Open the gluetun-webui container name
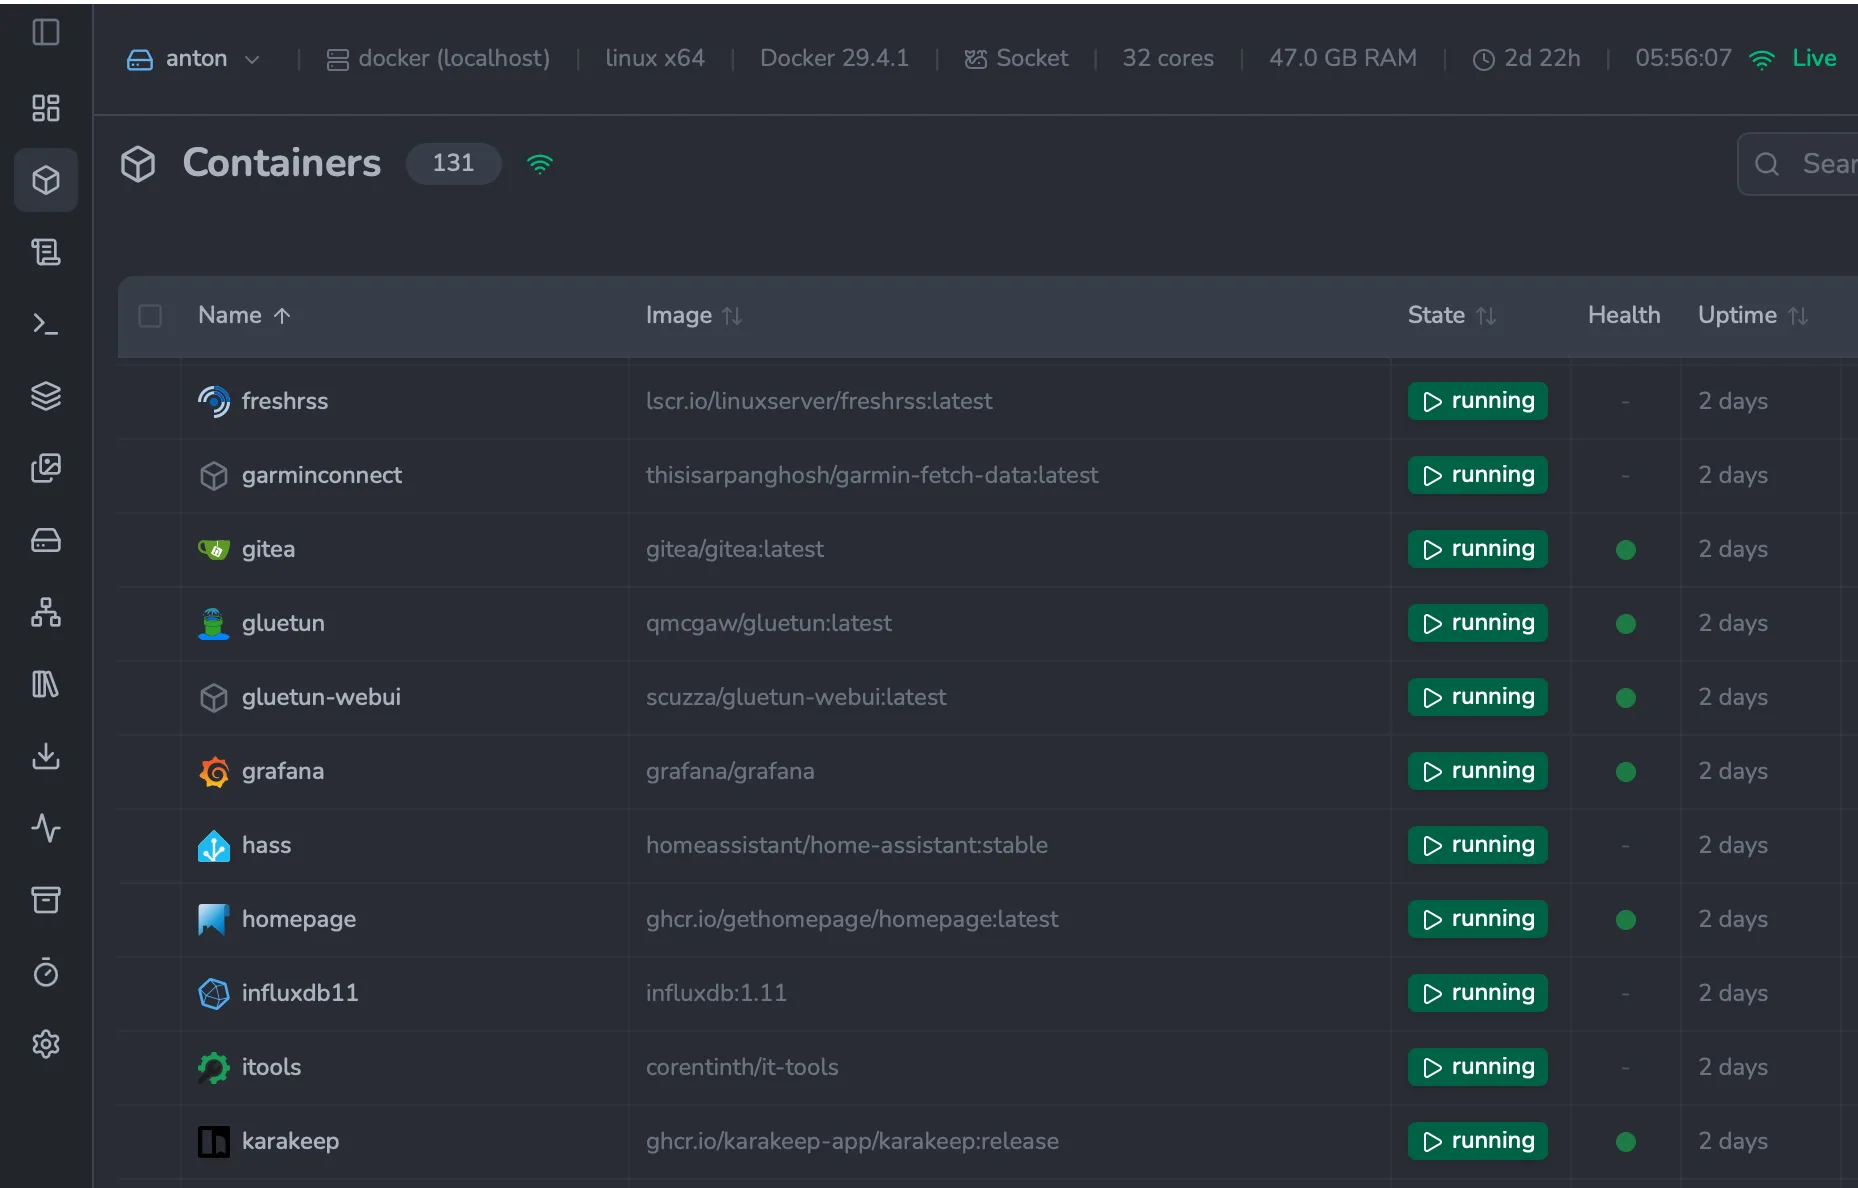The image size is (1858, 1188). point(321,697)
